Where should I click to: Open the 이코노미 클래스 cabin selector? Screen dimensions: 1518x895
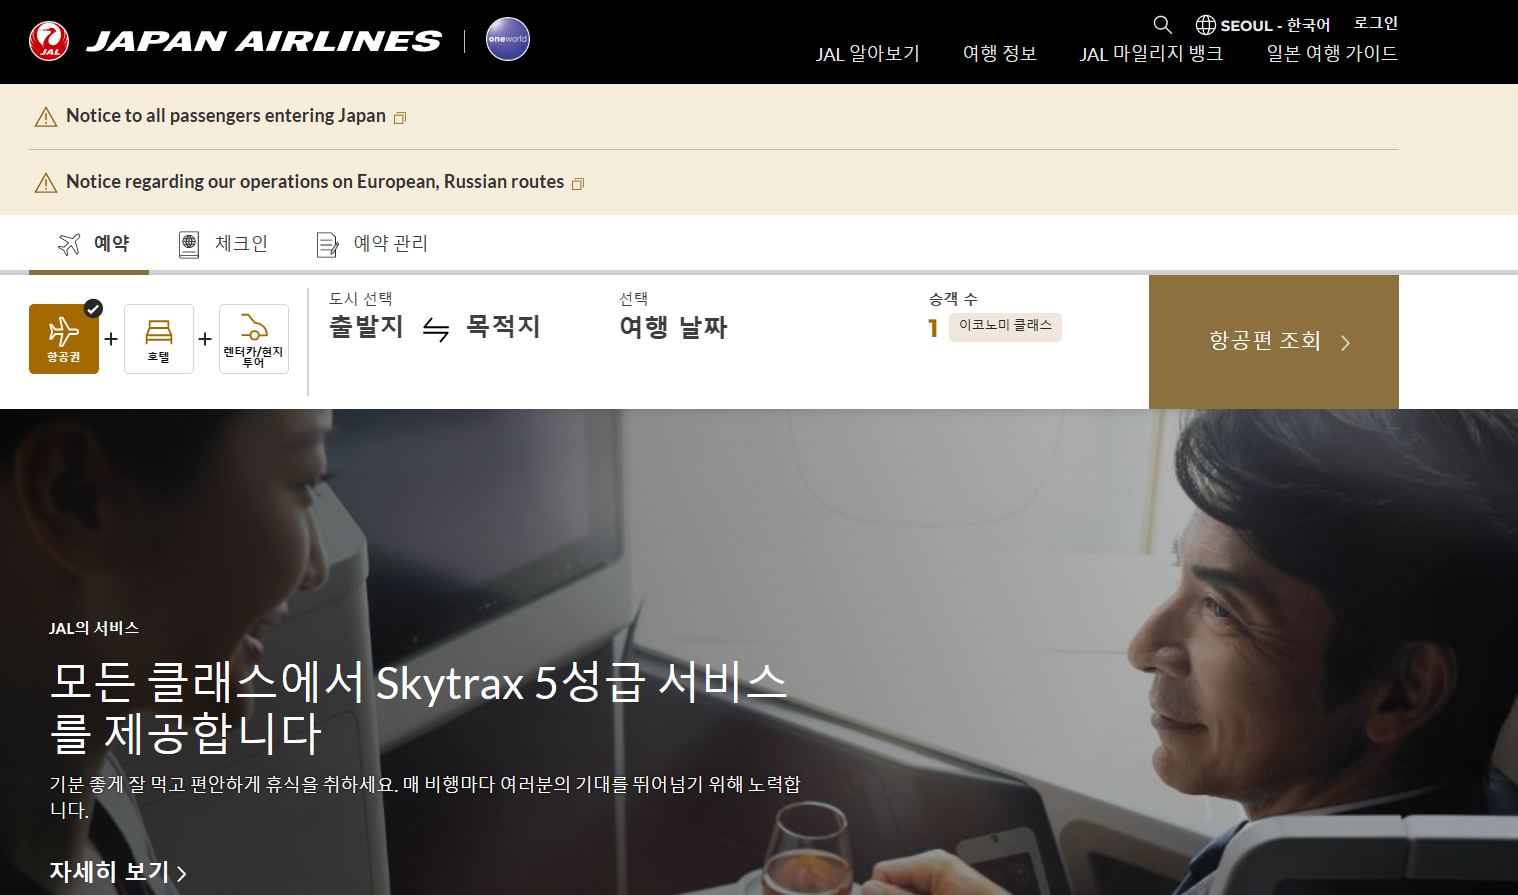pos(1005,327)
